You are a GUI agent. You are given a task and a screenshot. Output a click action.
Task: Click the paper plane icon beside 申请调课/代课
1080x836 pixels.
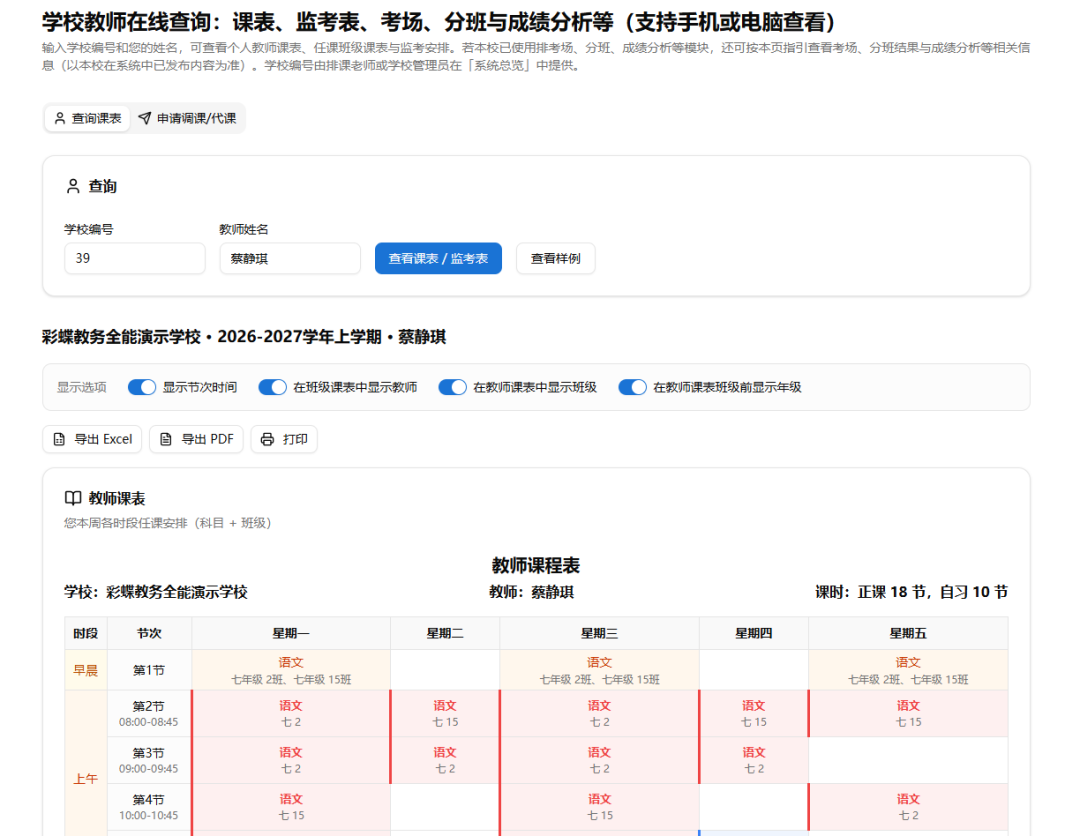(145, 118)
